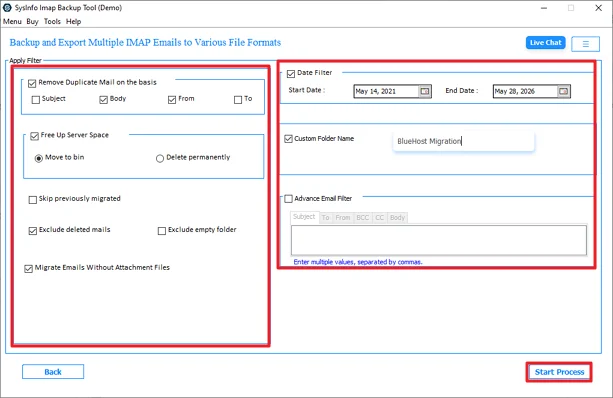Open the hamburger menu next to Live Chat
This screenshot has height=398, width=613.
click(x=585, y=44)
